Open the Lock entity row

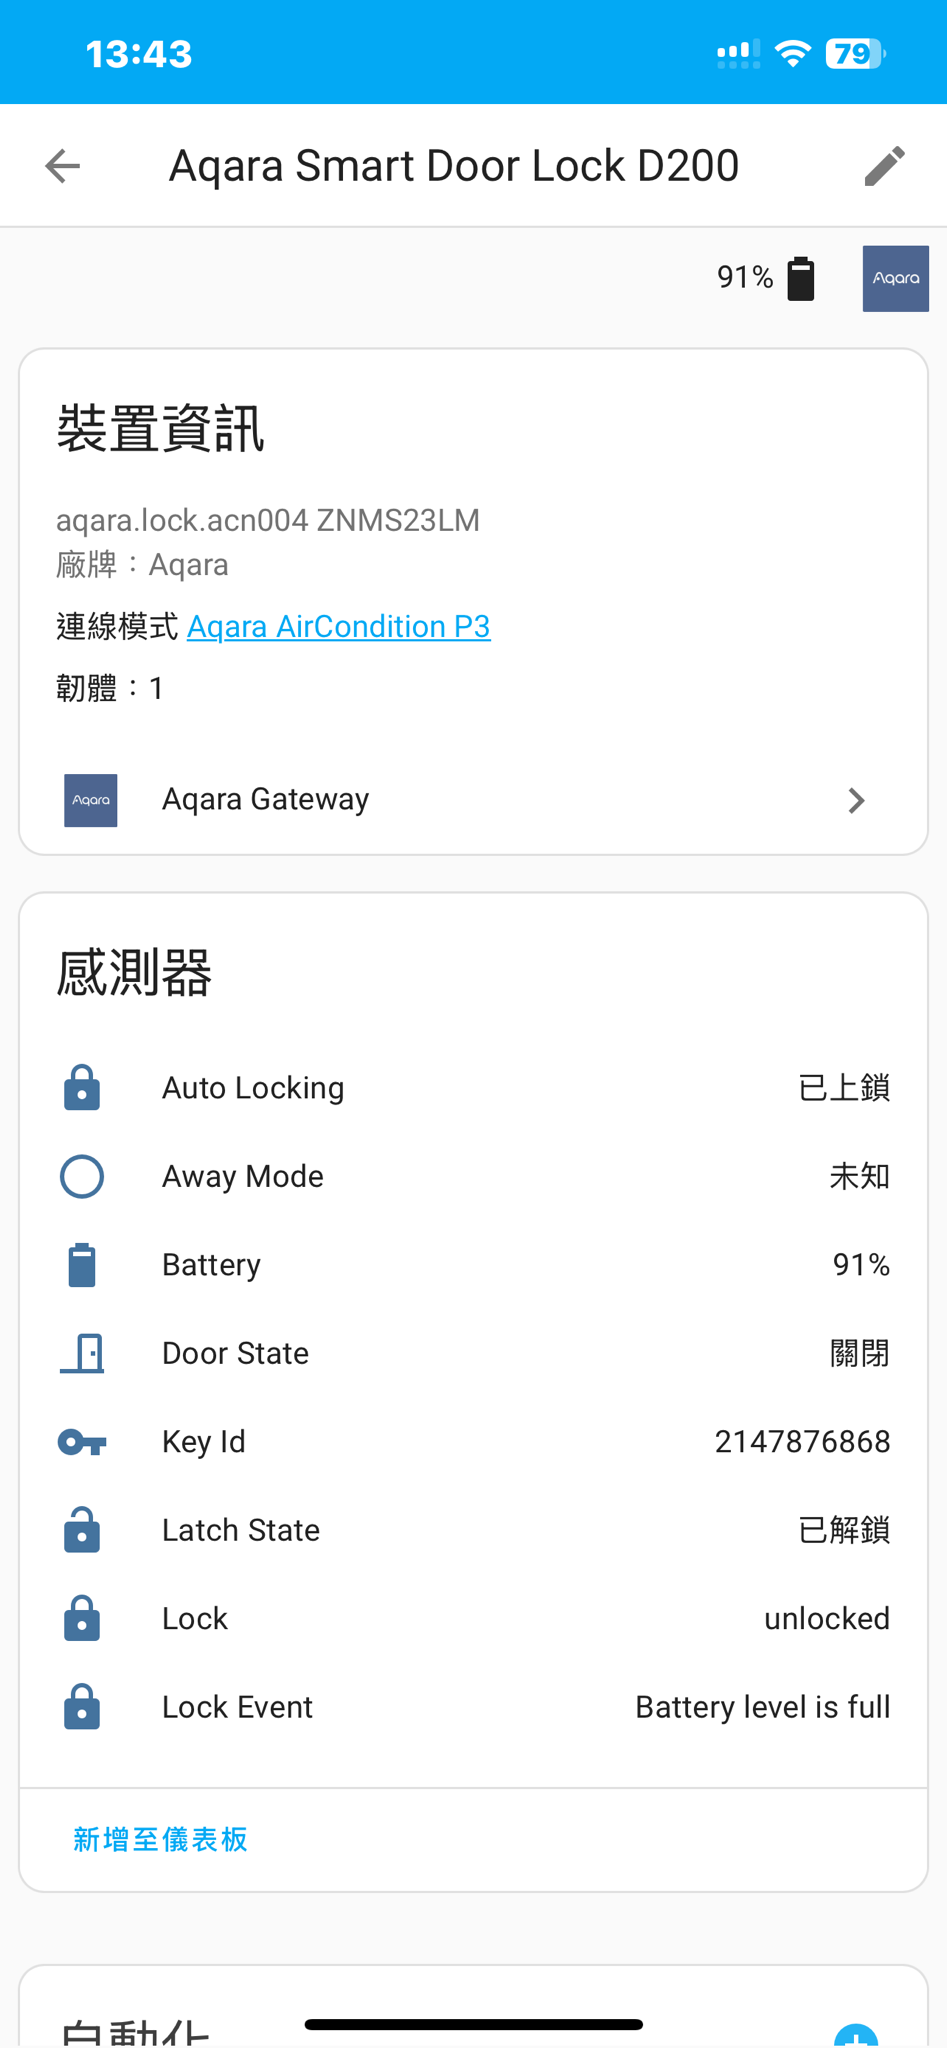click(472, 1619)
